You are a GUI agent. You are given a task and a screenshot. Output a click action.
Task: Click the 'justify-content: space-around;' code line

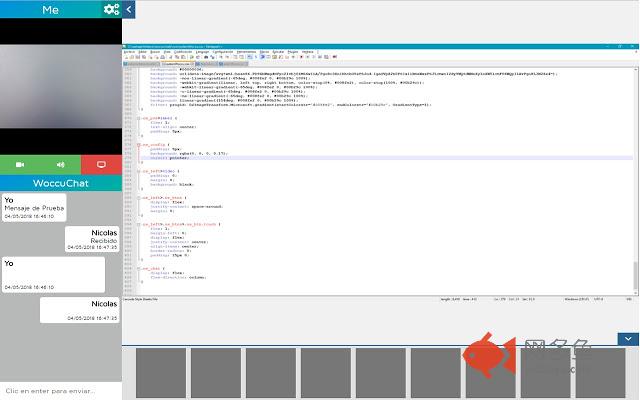point(187,207)
